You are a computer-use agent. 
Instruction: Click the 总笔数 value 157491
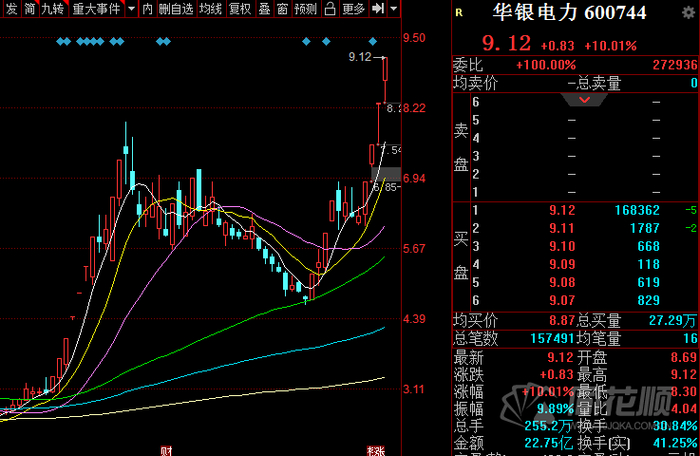(x=552, y=339)
